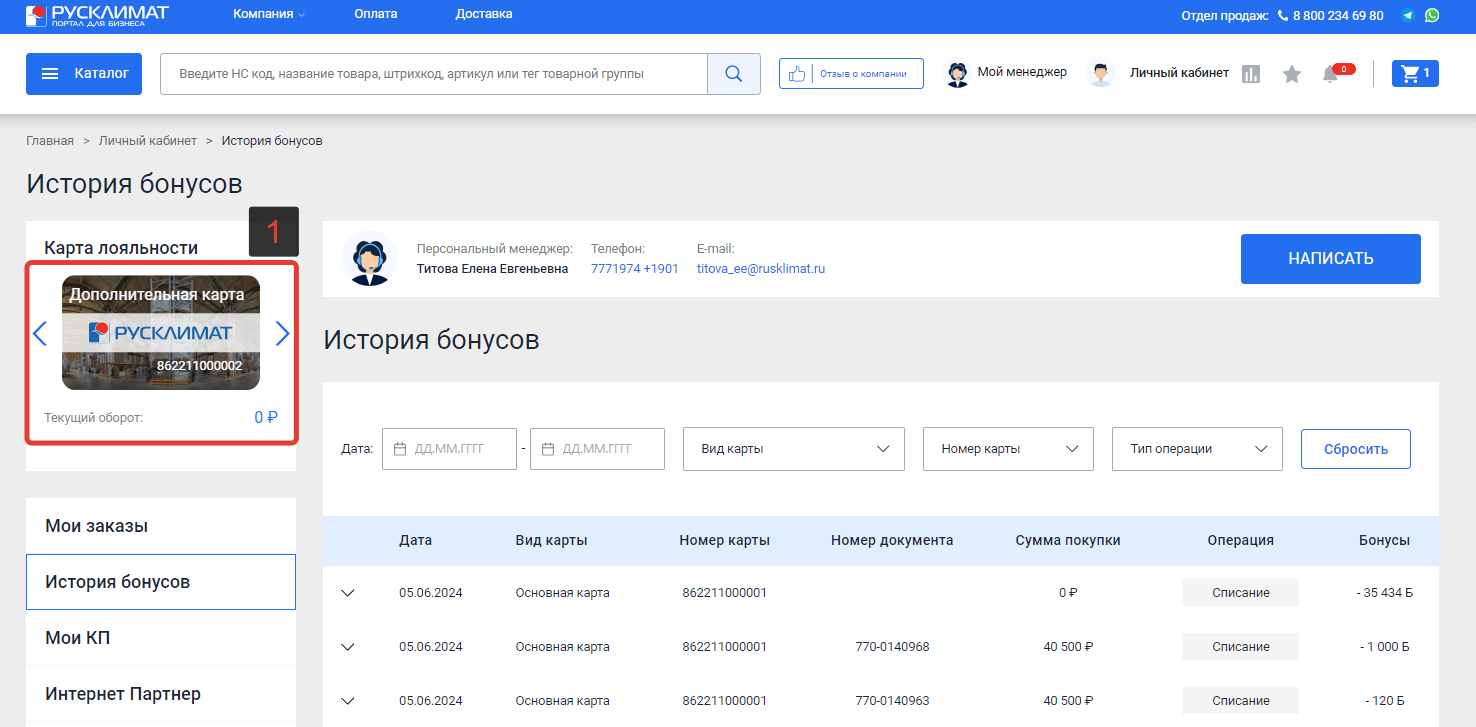The width and height of the screenshot is (1476, 727).
Task: Expand the row for document 770-0140963
Action: coord(348,701)
